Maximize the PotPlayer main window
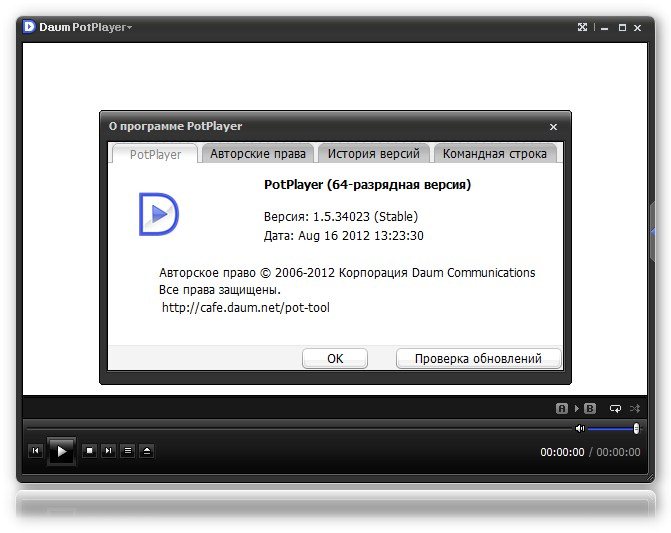This screenshot has width=671, height=533. 622,28
